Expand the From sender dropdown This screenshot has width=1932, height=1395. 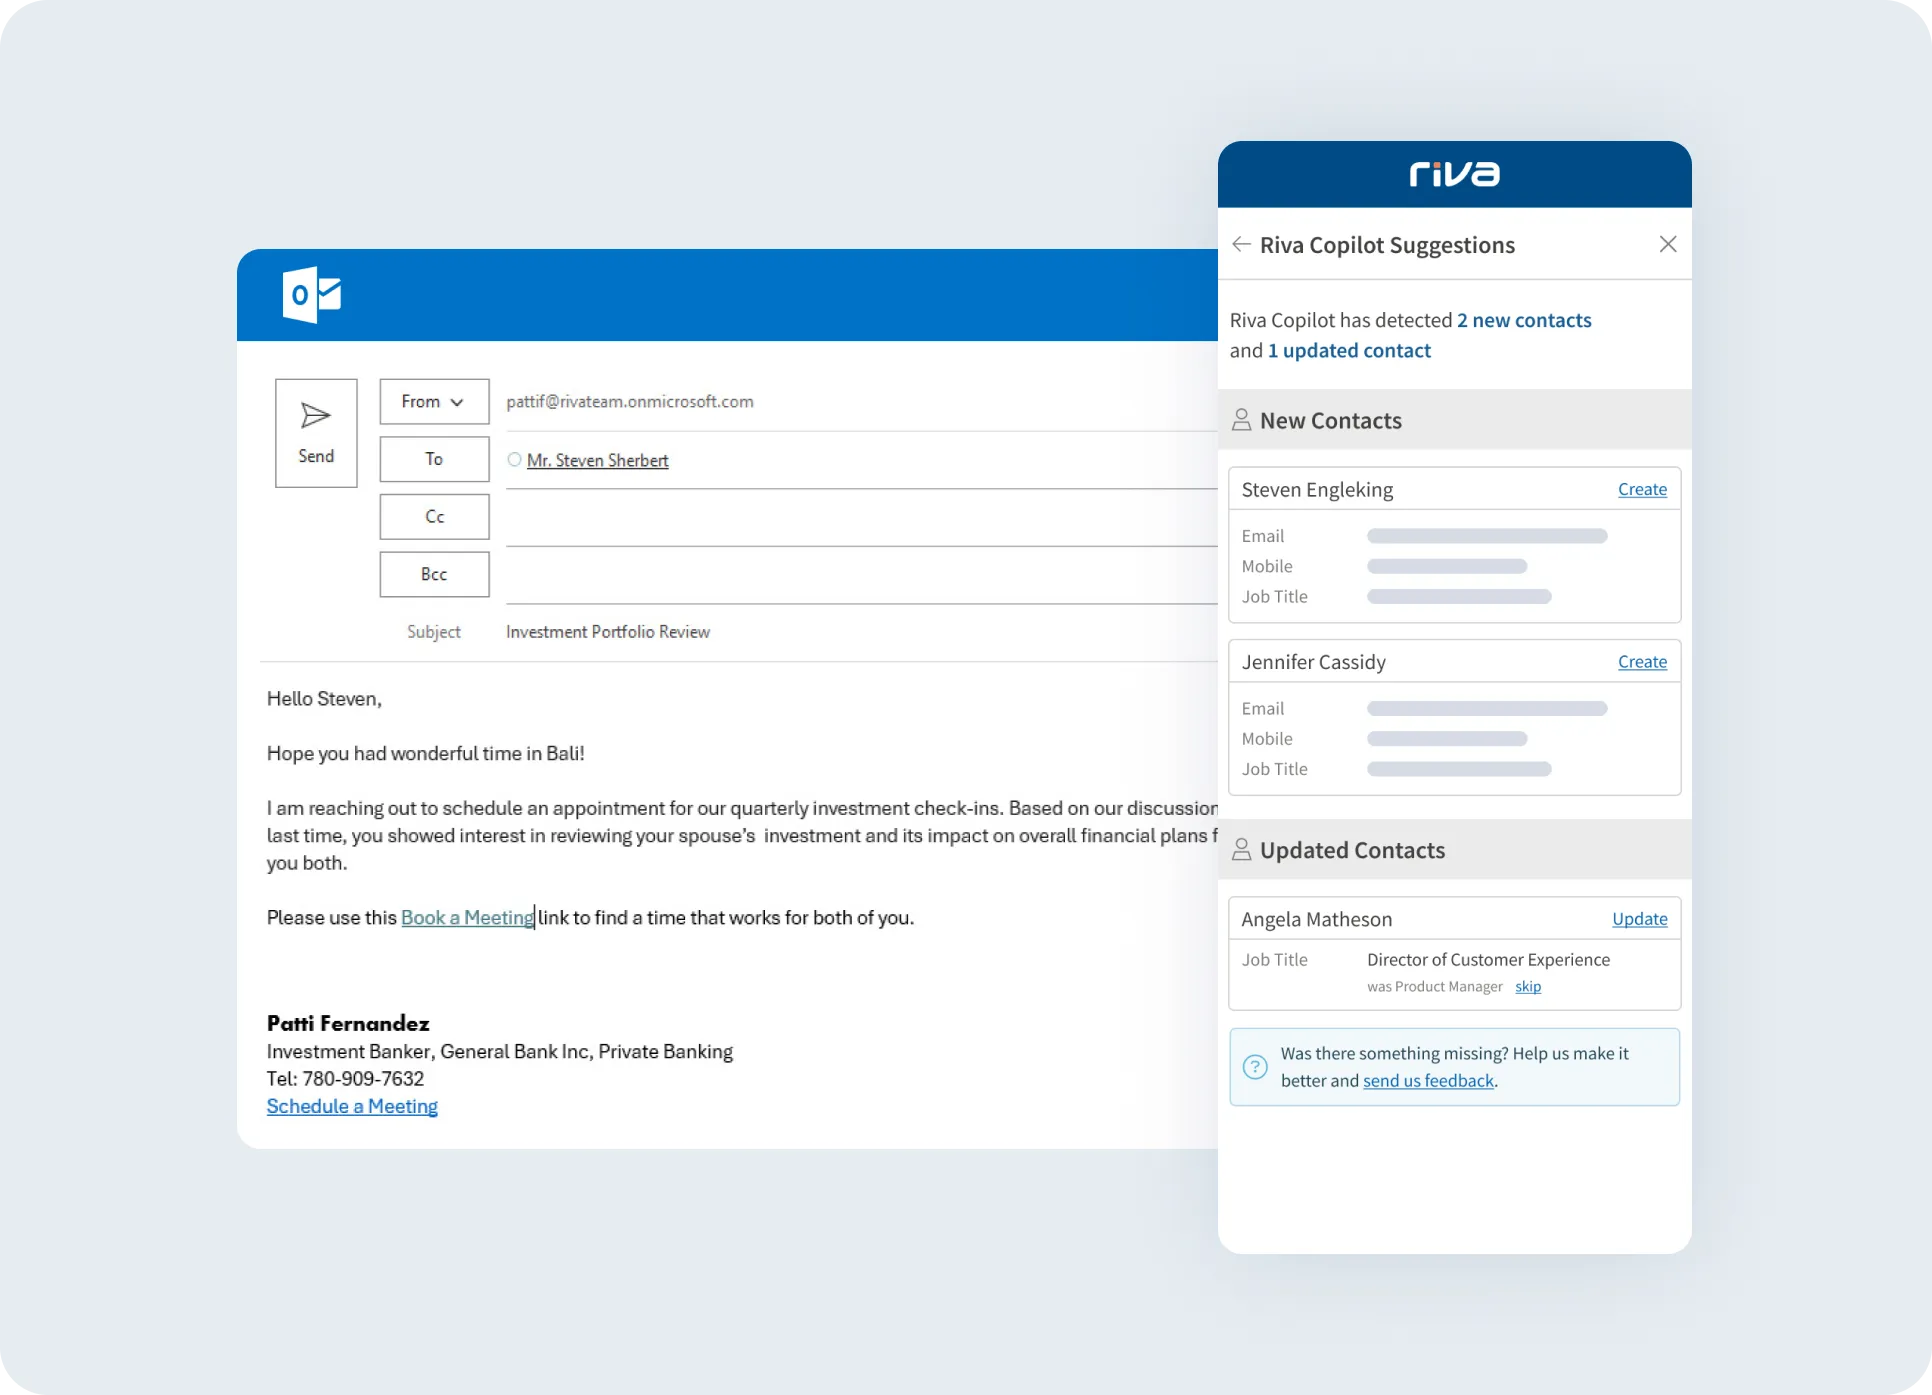[x=432, y=400]
